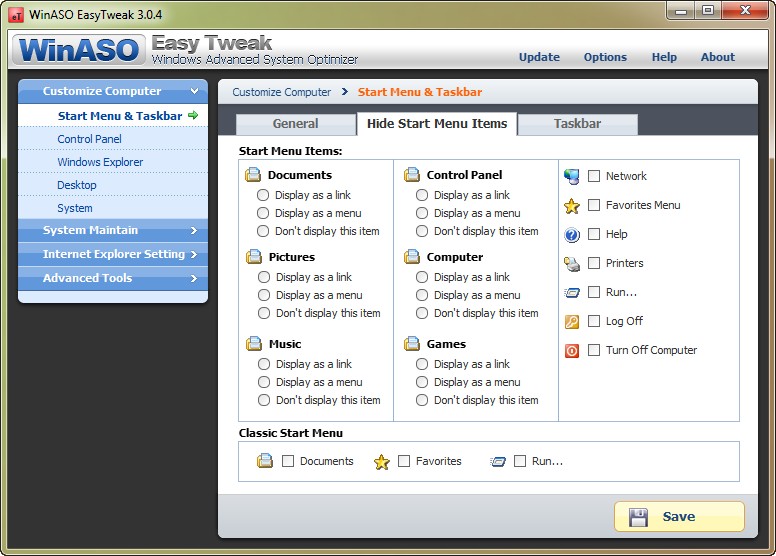Click the Save button

click(x=679, y=516)
